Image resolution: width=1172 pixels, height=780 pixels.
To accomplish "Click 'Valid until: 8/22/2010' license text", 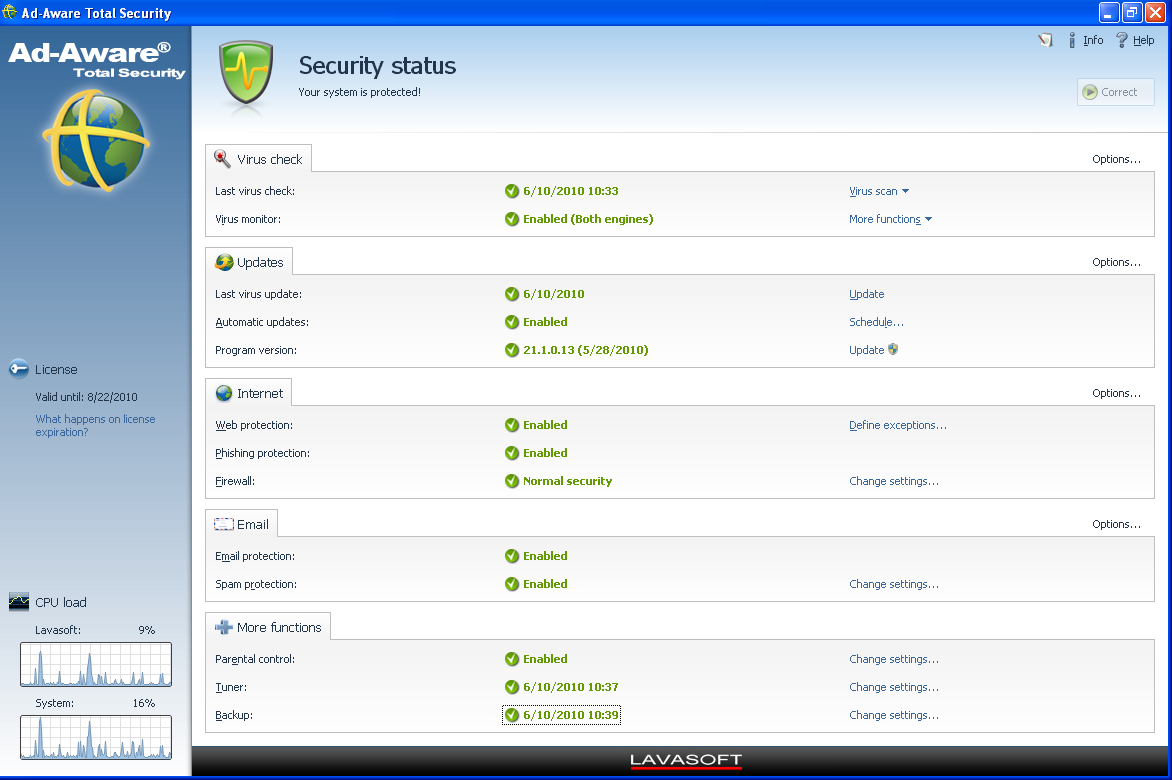I will coord(86,397).
